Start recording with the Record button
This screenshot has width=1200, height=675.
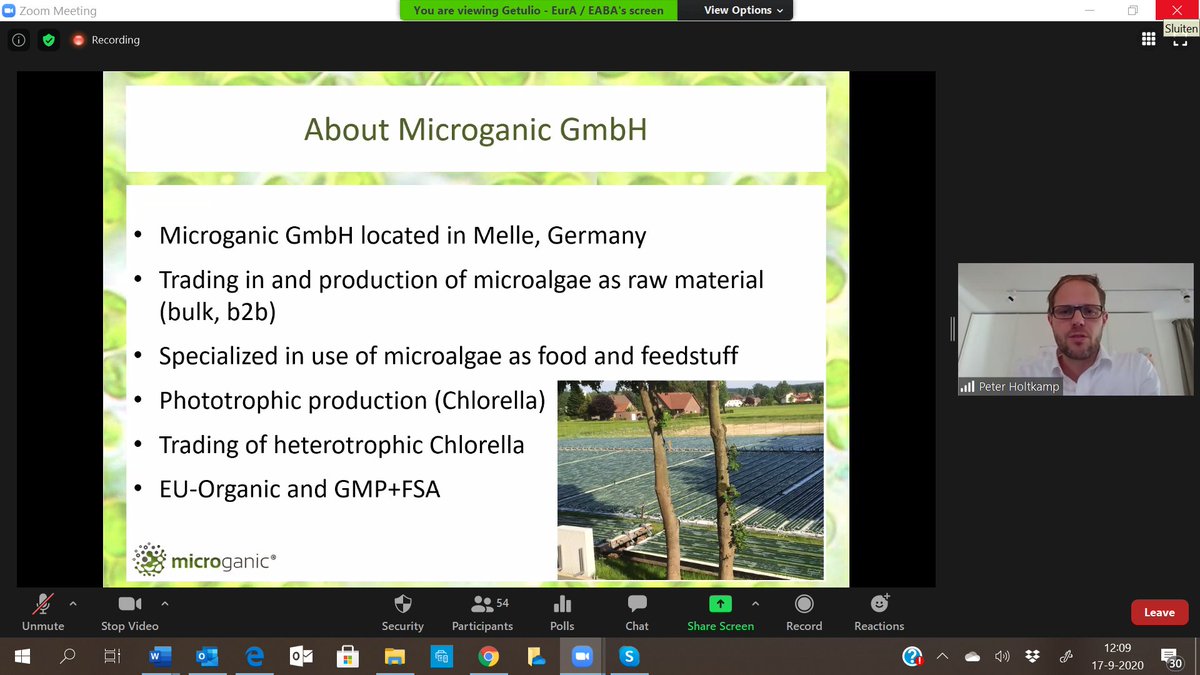pyautogui.click(x=804, y=612)
